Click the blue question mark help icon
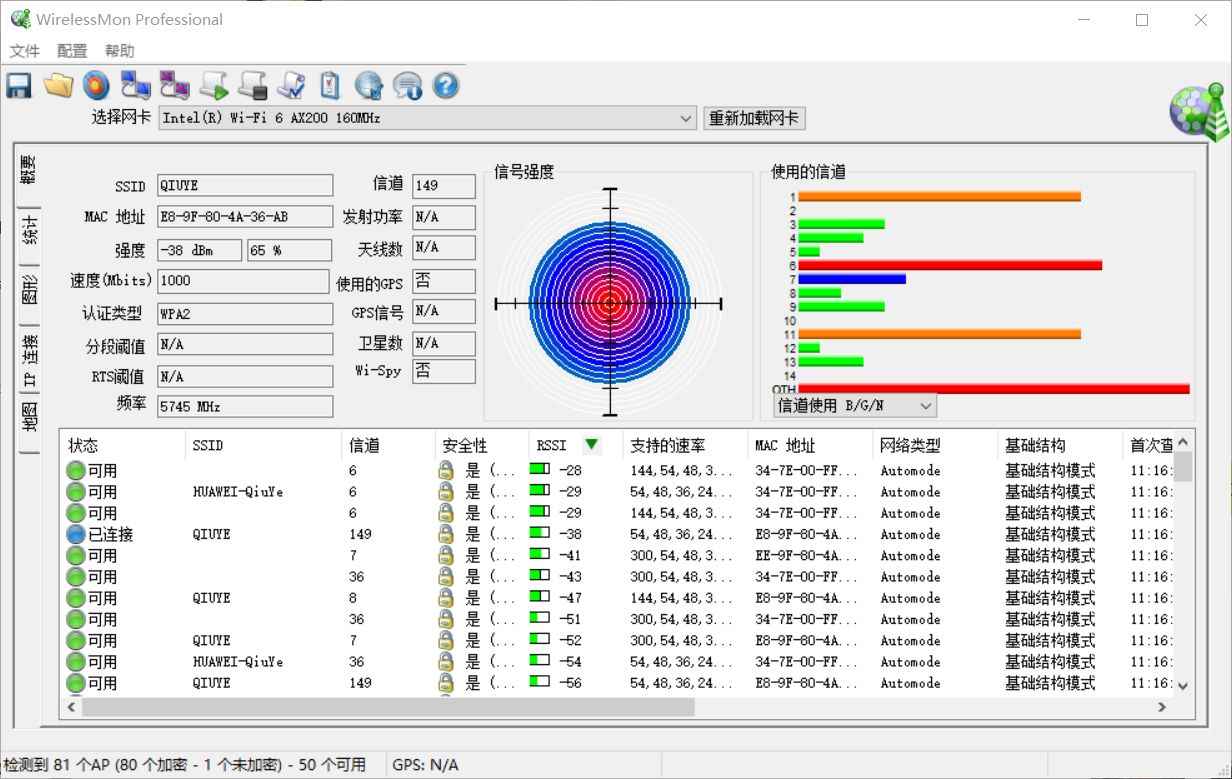 (x=446, y=86)
